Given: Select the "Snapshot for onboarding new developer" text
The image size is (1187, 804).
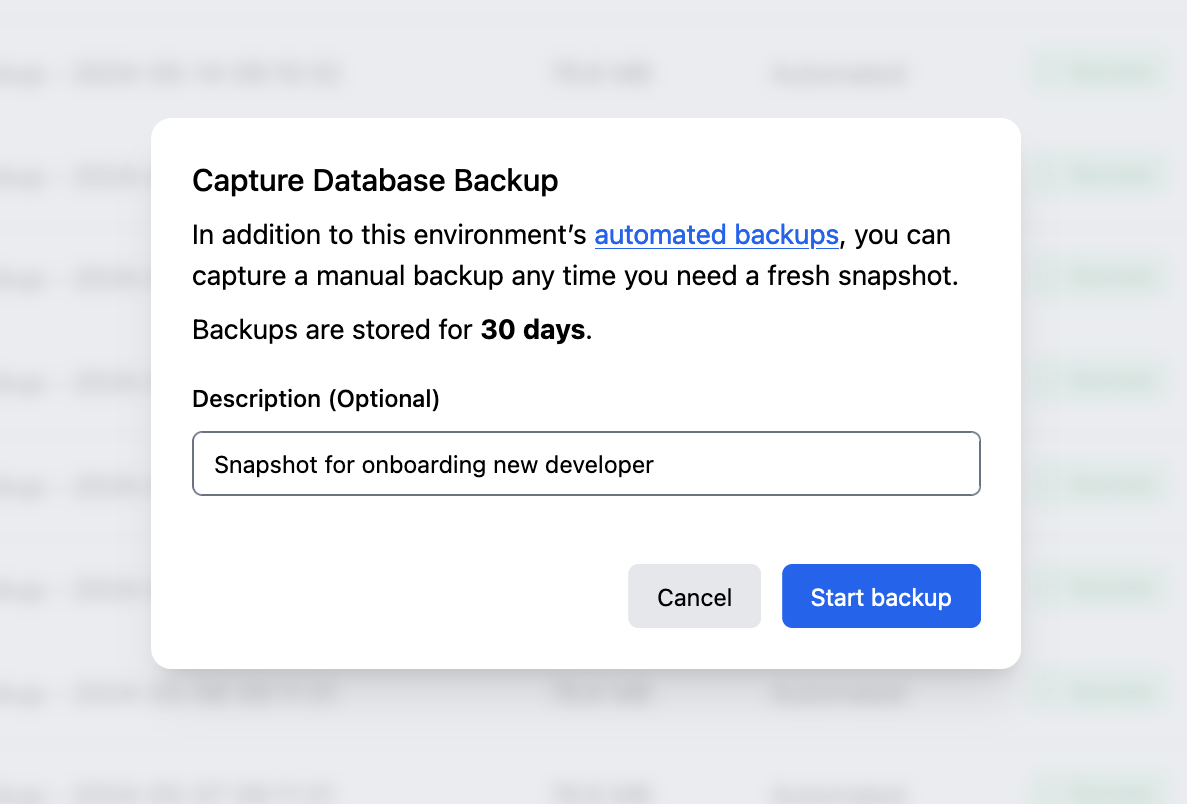Looking at the screenshot, I should [x=433, y=464].
